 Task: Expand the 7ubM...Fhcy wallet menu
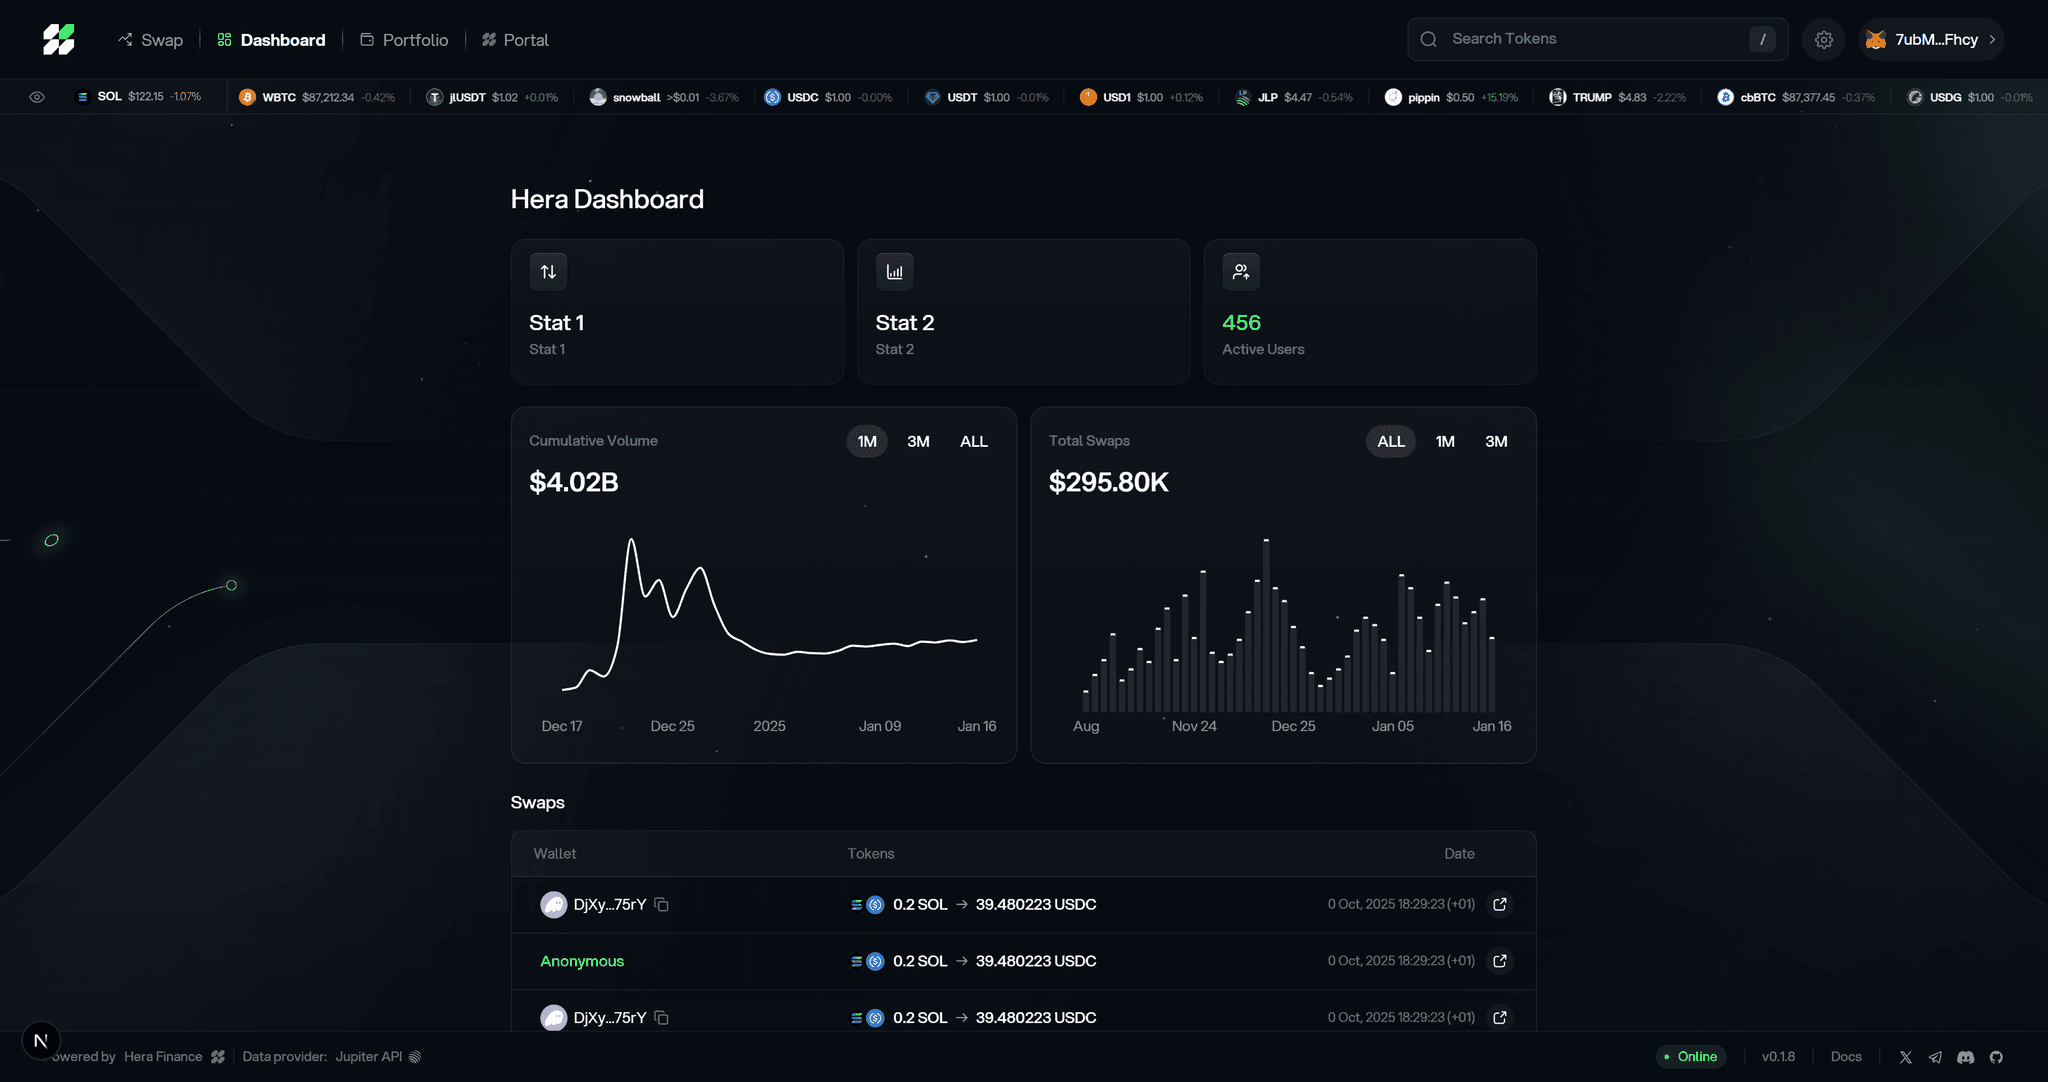[x=1931, y=39]
